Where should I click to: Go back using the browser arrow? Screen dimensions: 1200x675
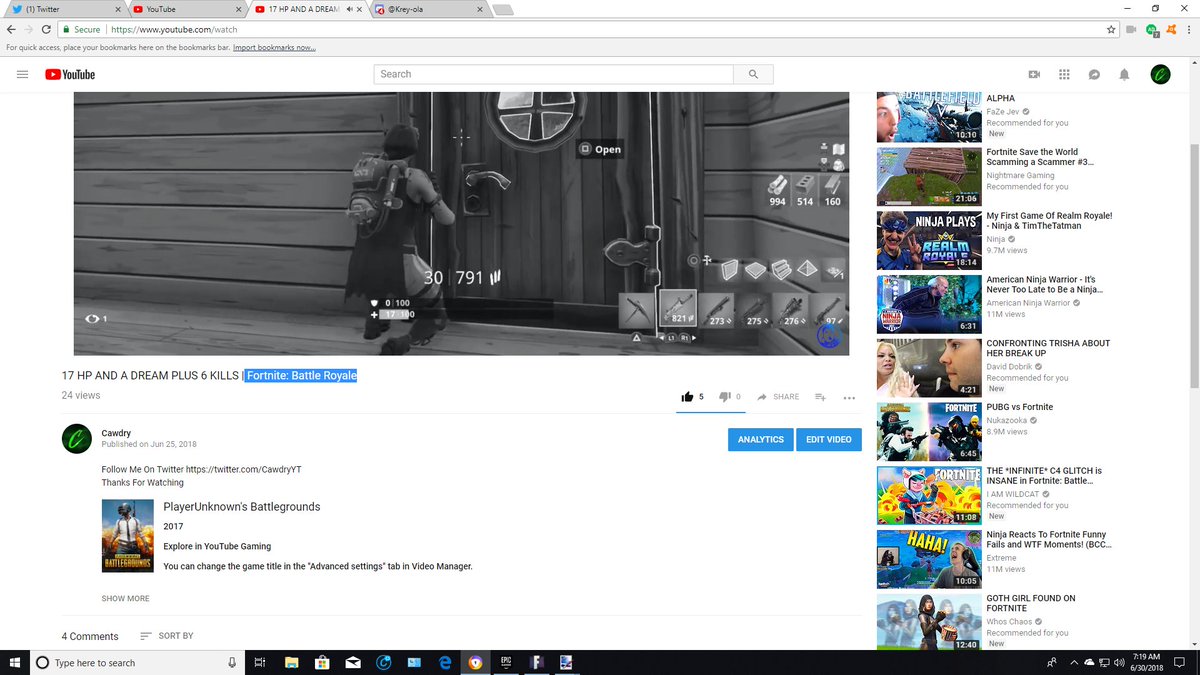[x=11, y=30]
